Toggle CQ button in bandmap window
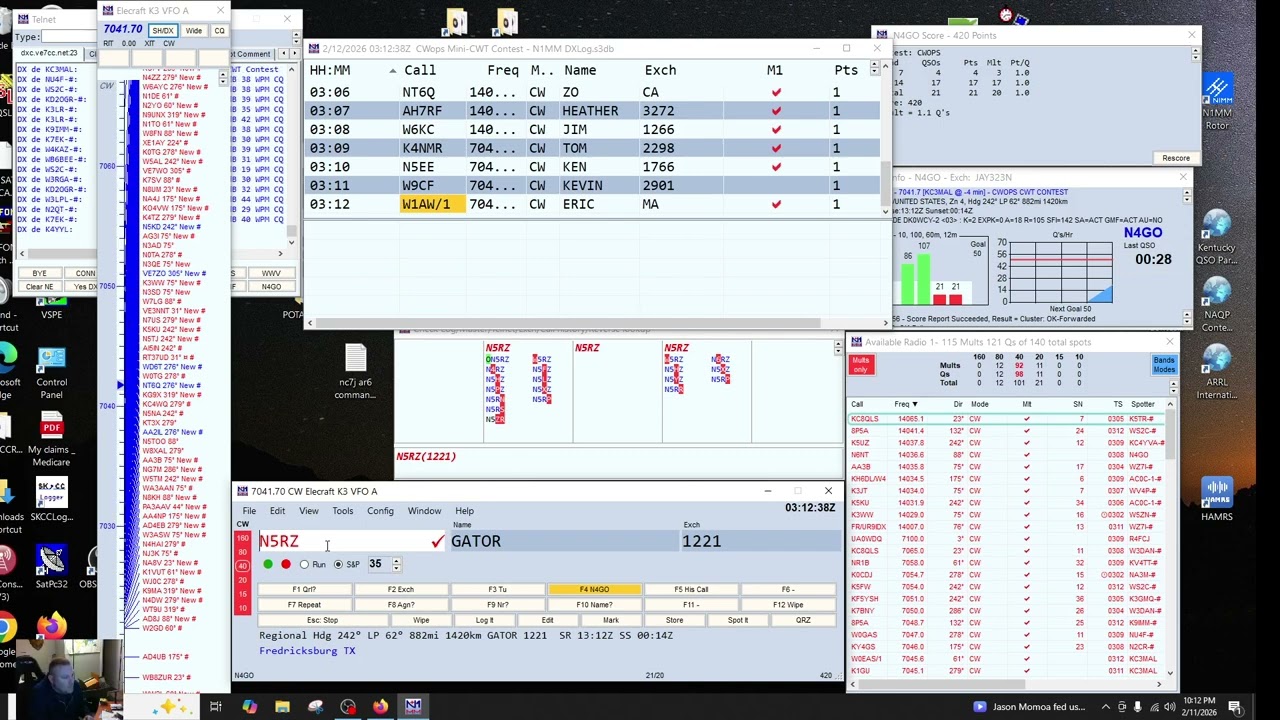 (219, 30)
